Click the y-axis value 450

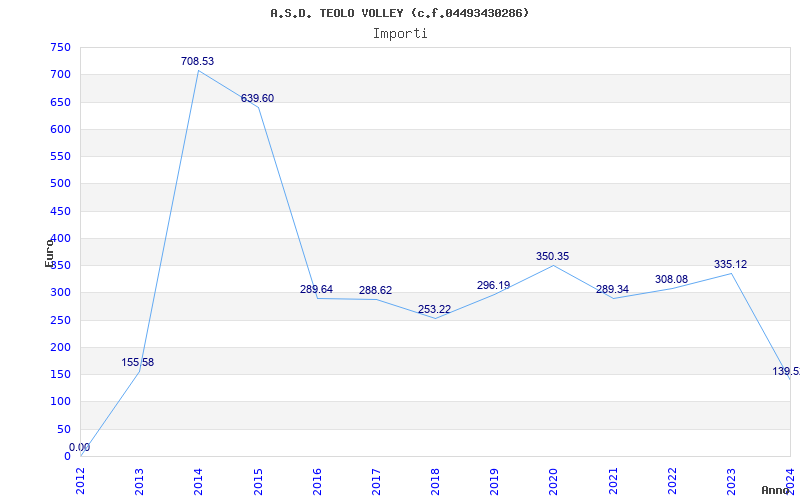click(60, 211)
